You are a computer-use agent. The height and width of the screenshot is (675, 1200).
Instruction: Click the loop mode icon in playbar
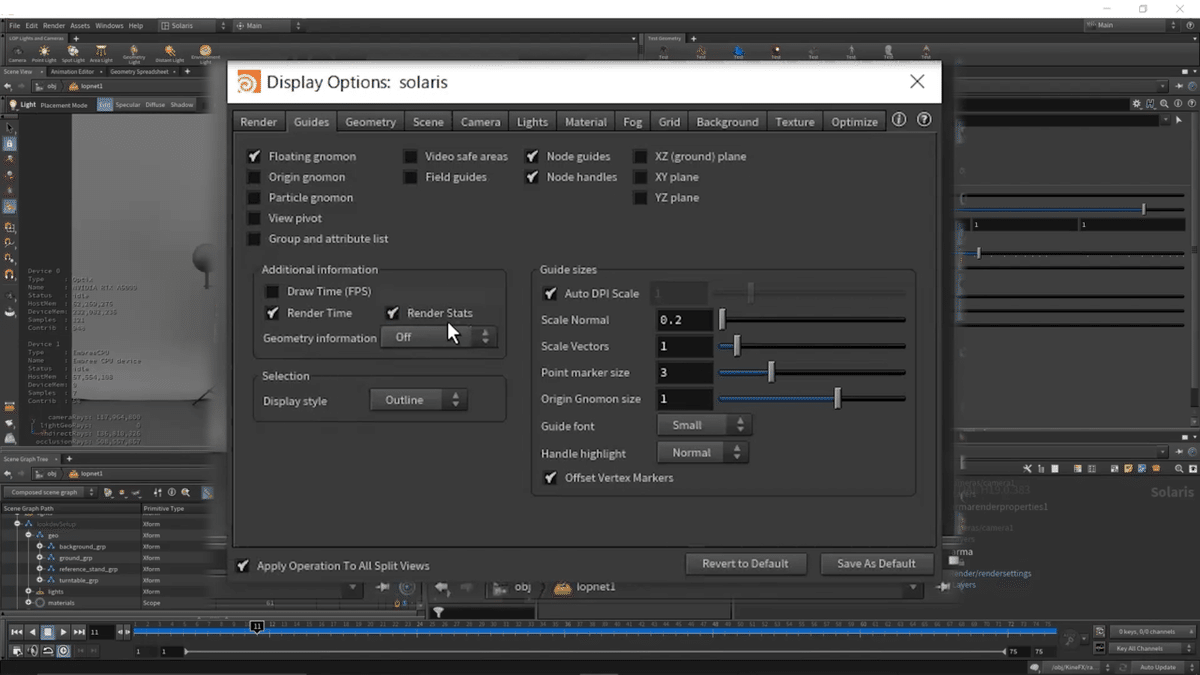click(x=47, y=651)
